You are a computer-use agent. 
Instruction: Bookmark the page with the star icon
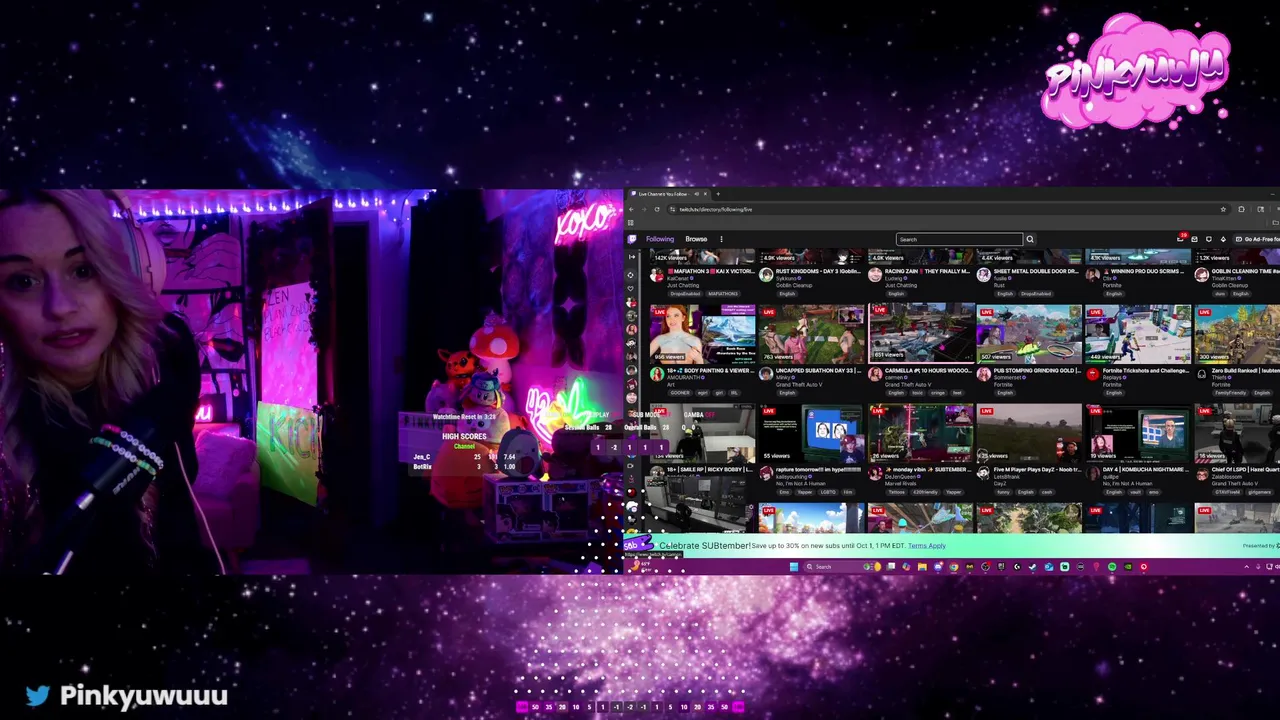coord(1223,209)
